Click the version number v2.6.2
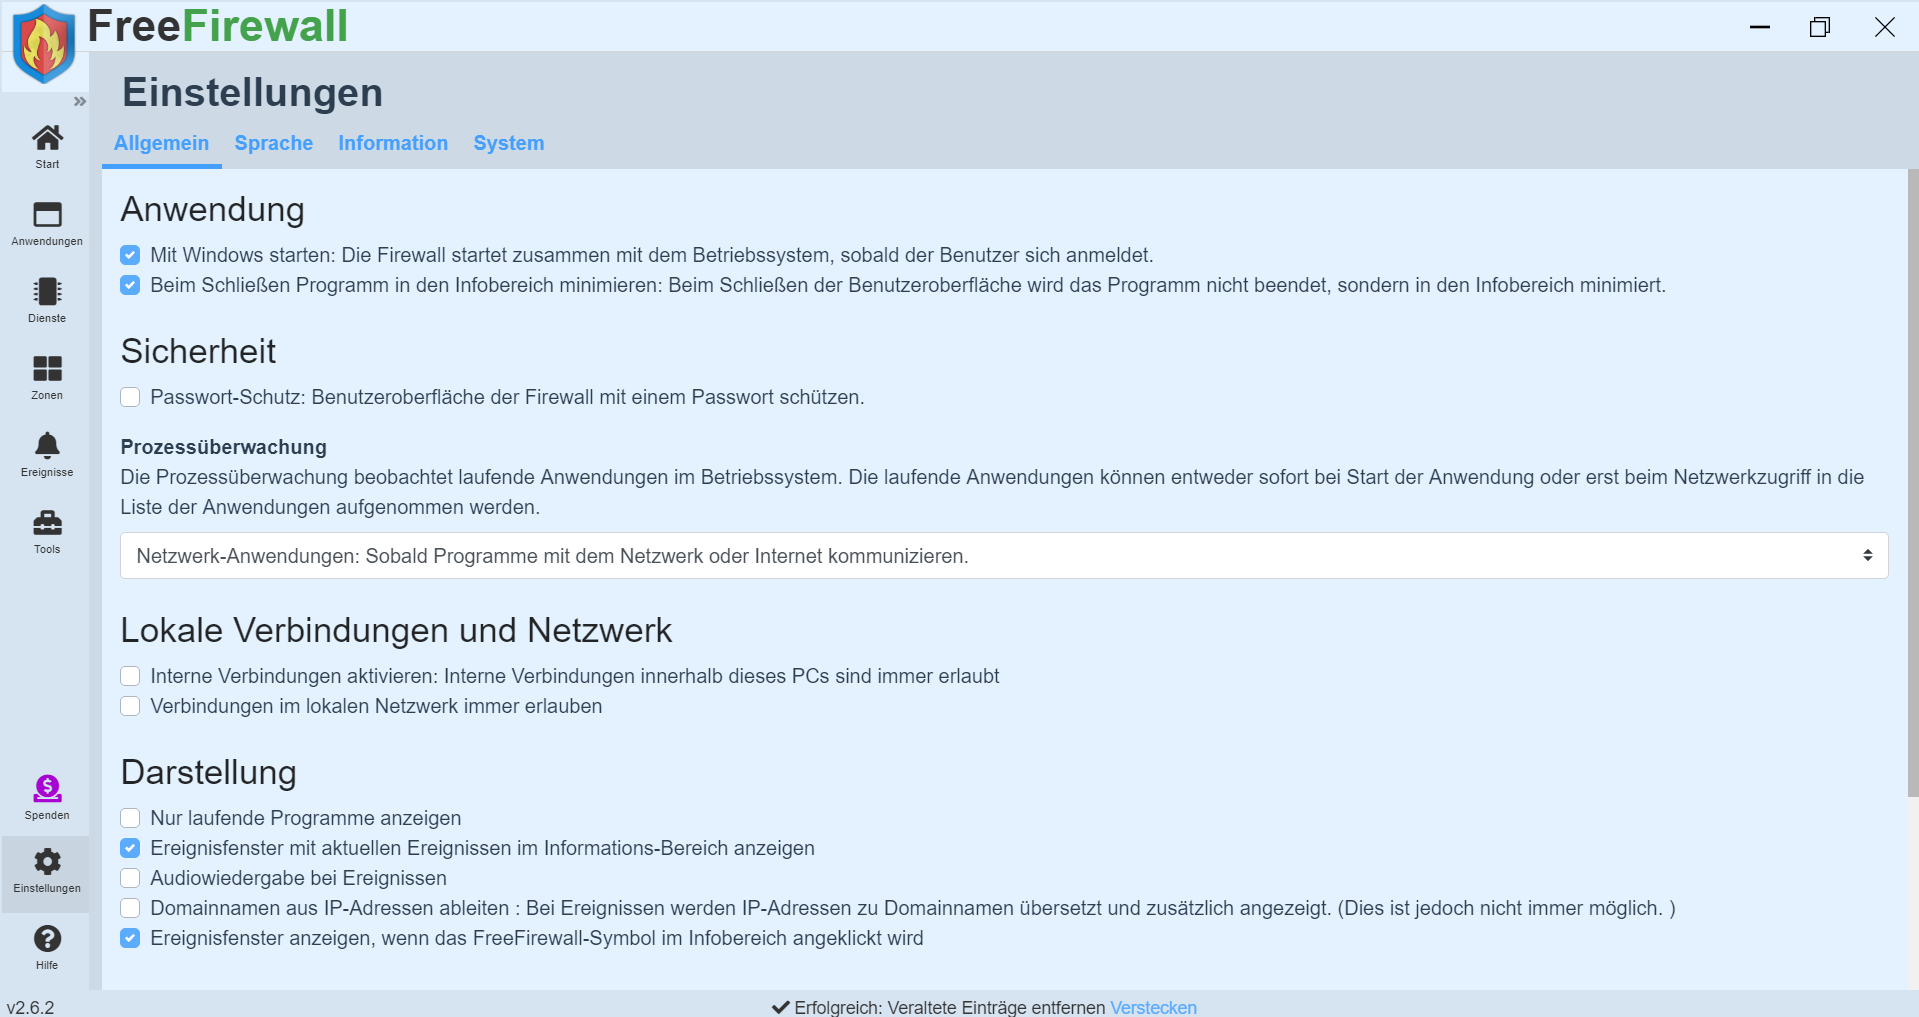 point(31,1007)
